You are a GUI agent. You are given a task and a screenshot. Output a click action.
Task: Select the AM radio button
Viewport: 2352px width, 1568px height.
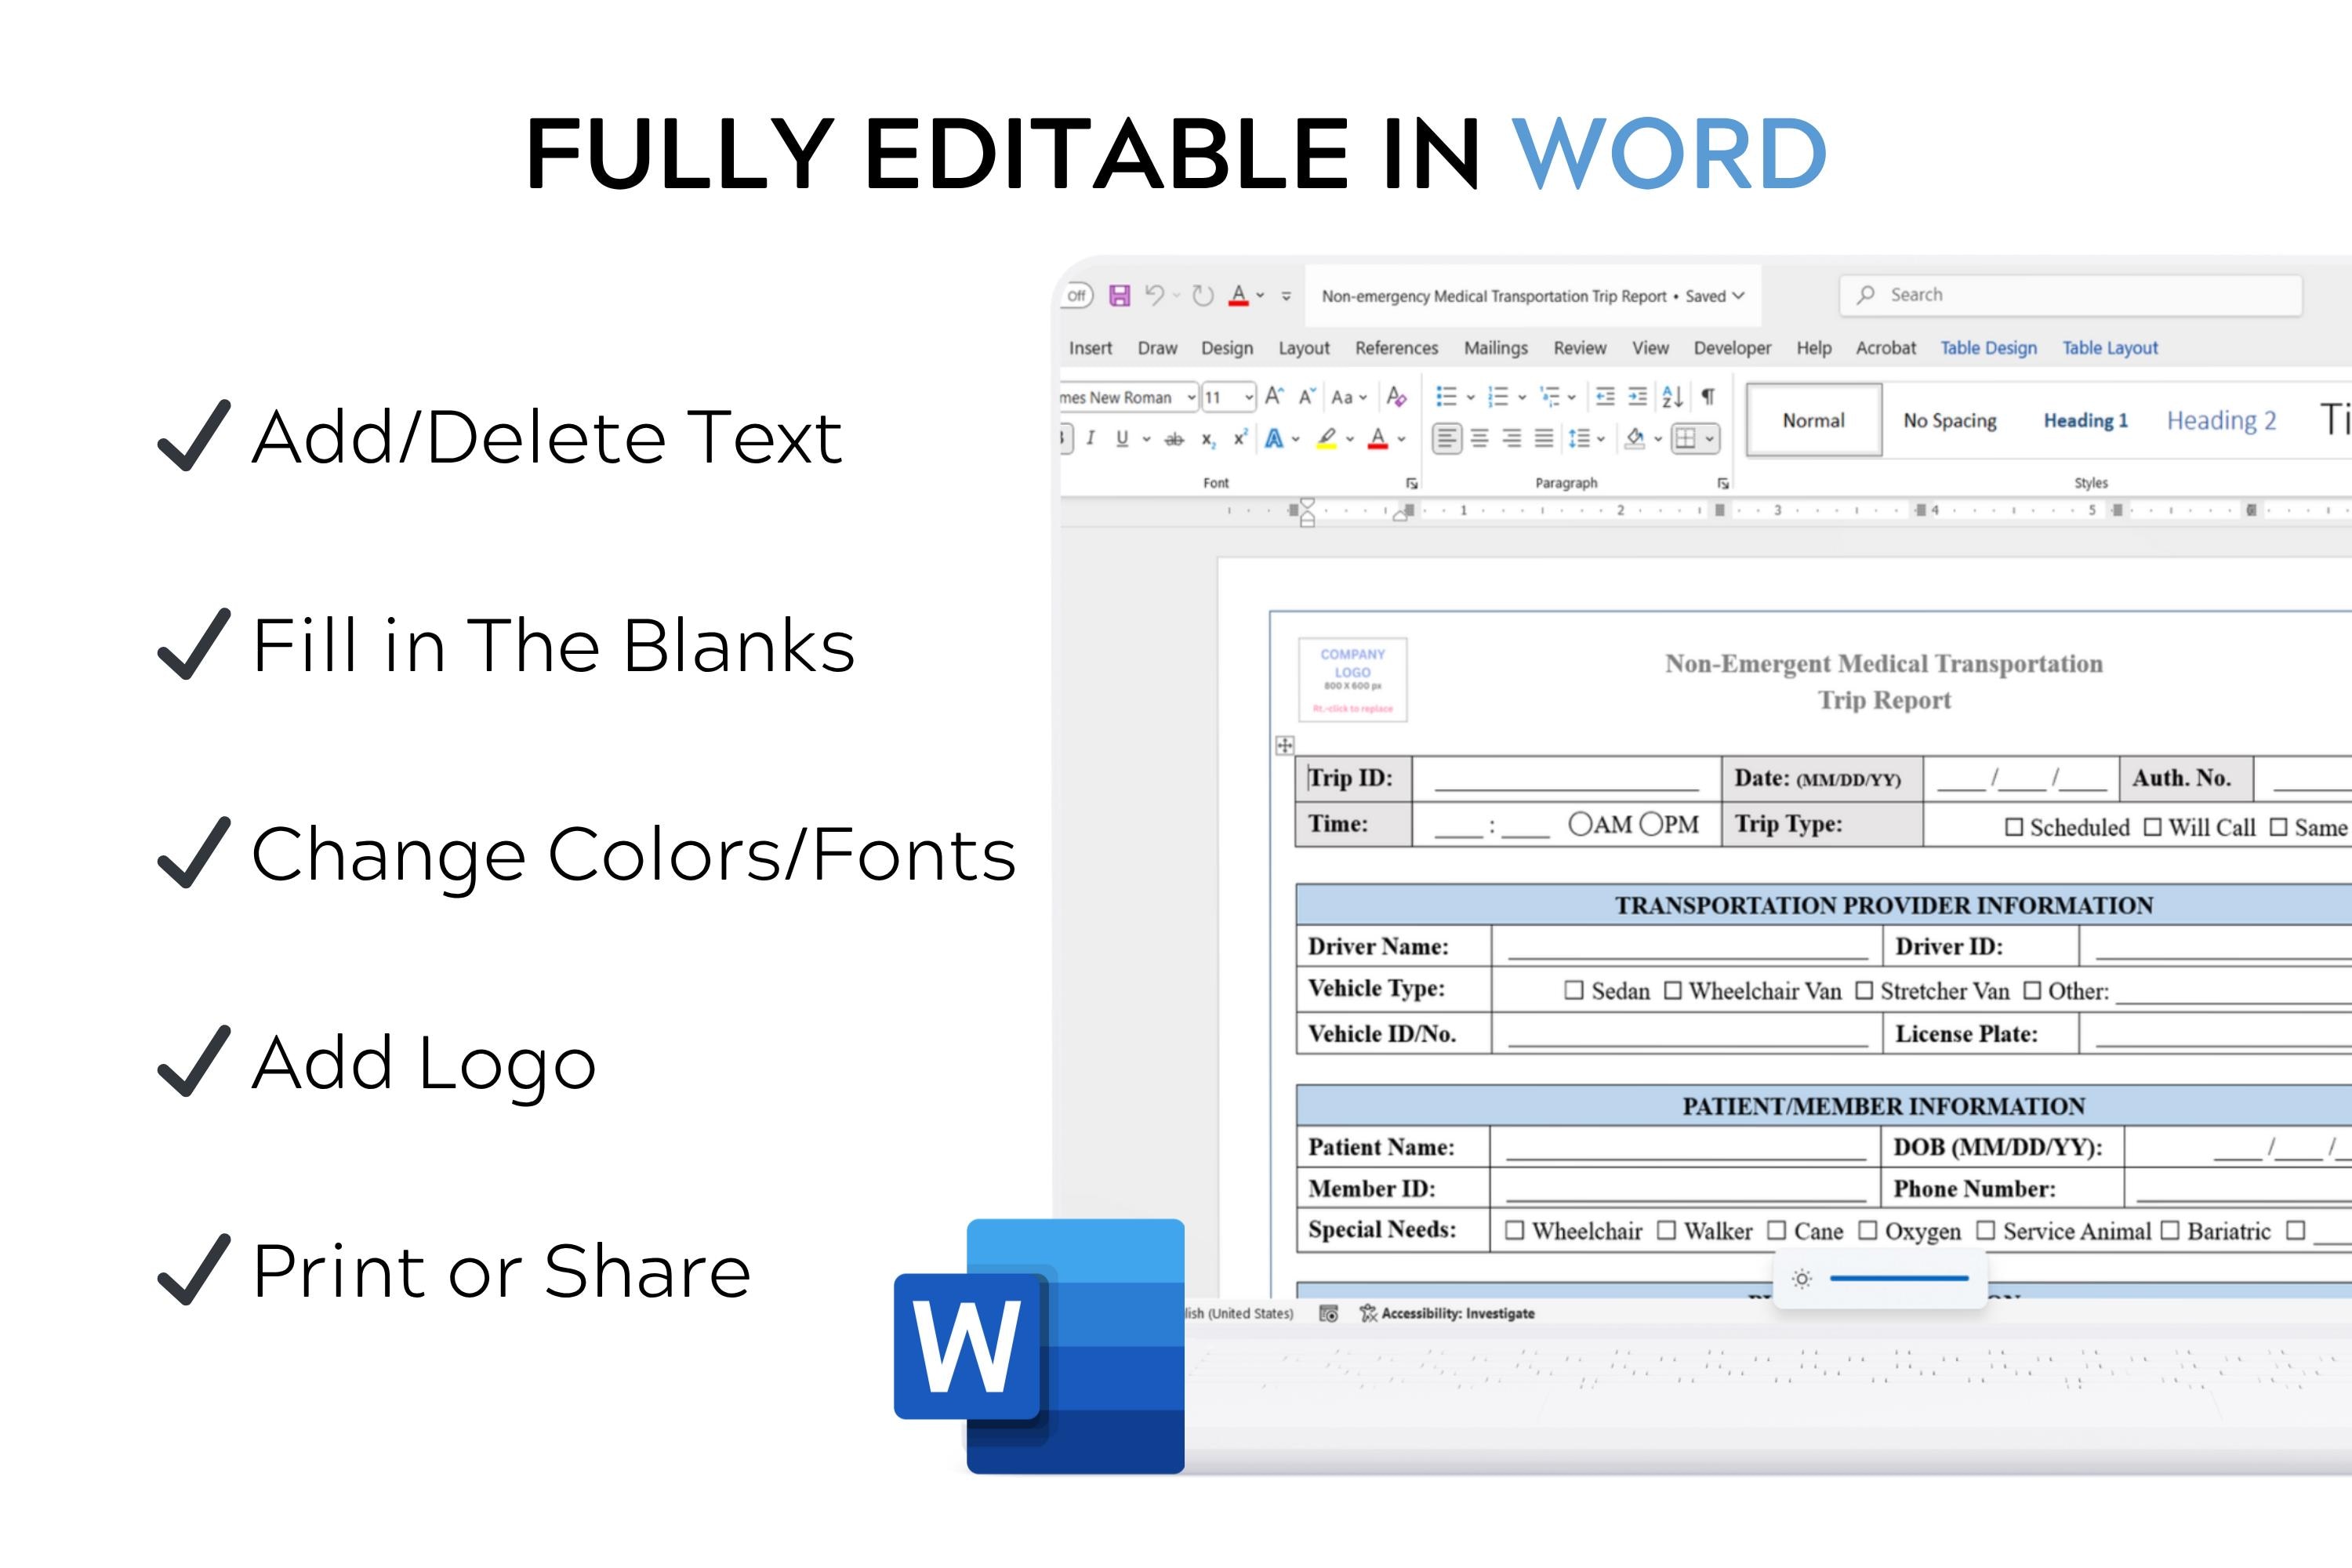tap(1580, 824)
